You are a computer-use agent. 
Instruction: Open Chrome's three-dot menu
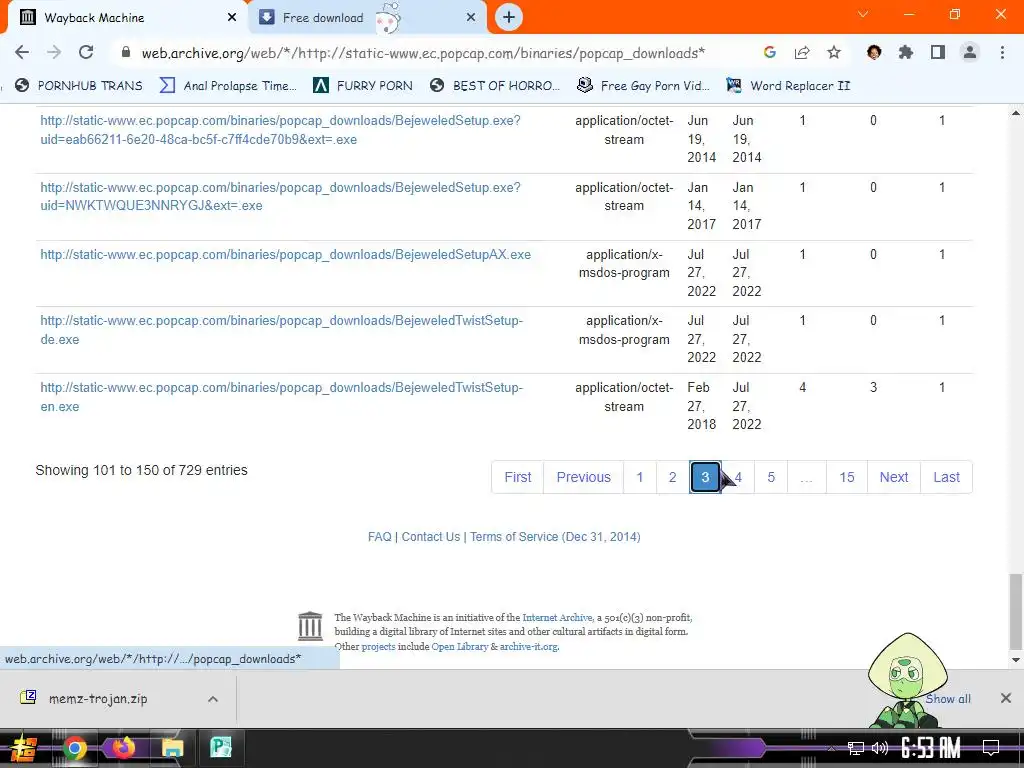click(x=1002, y=52)
